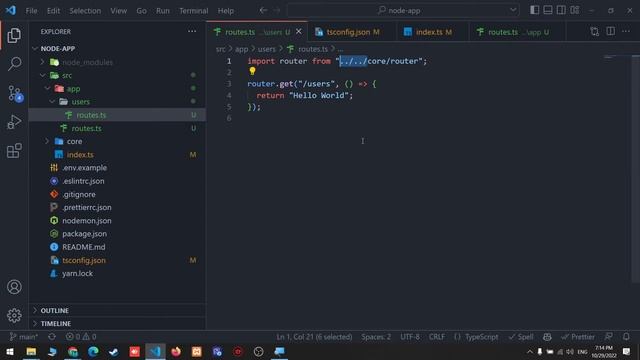
Task: Click the feedback icon in status bar
Action: (x=609, y=337)
